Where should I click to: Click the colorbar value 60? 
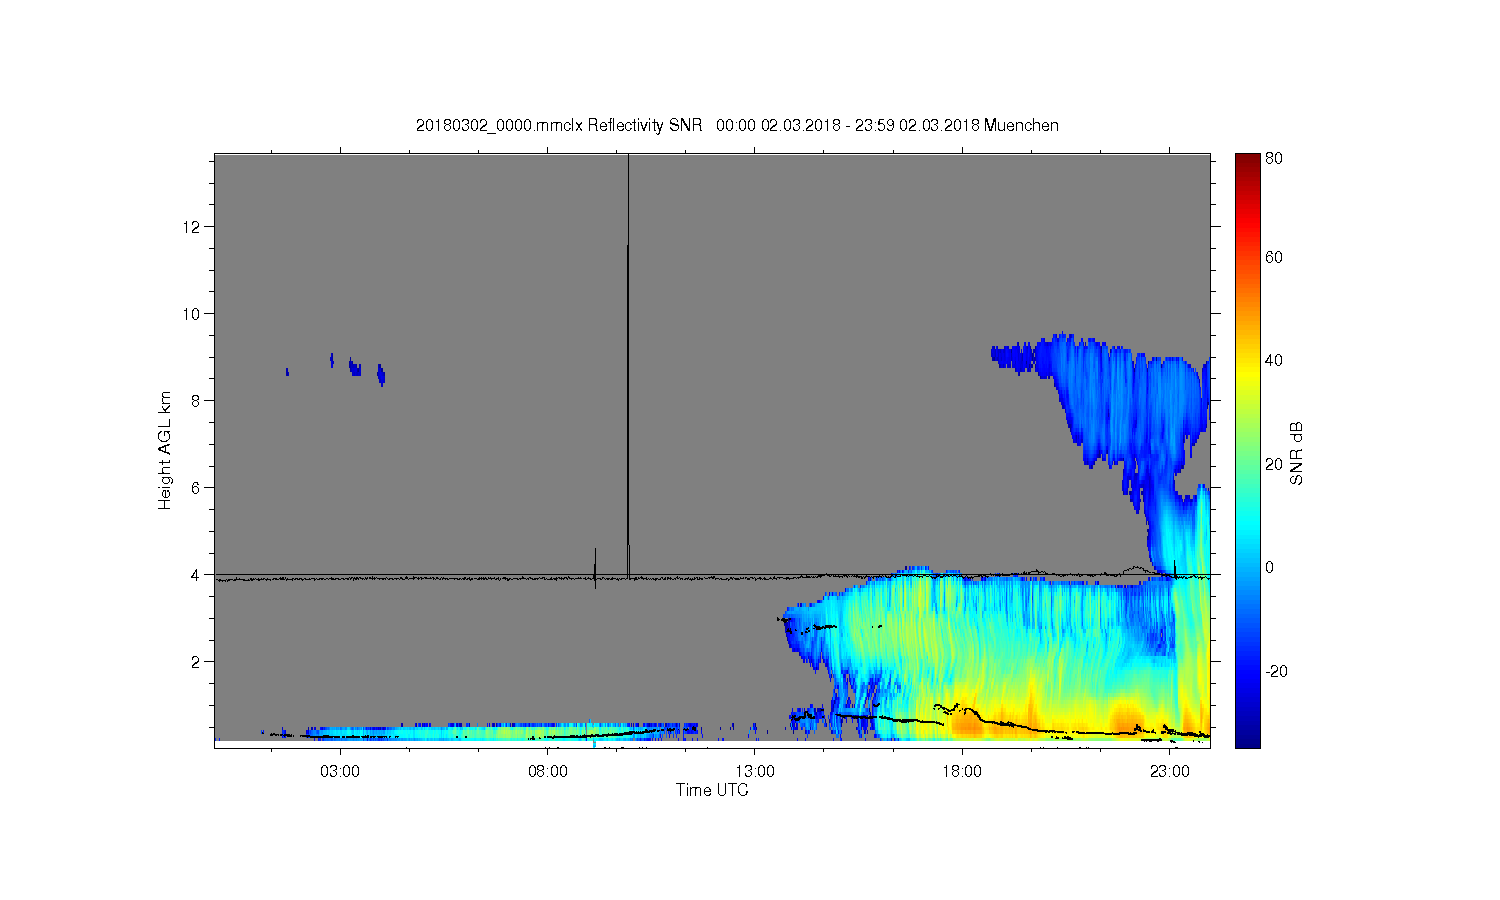[x=1274, y=258]
